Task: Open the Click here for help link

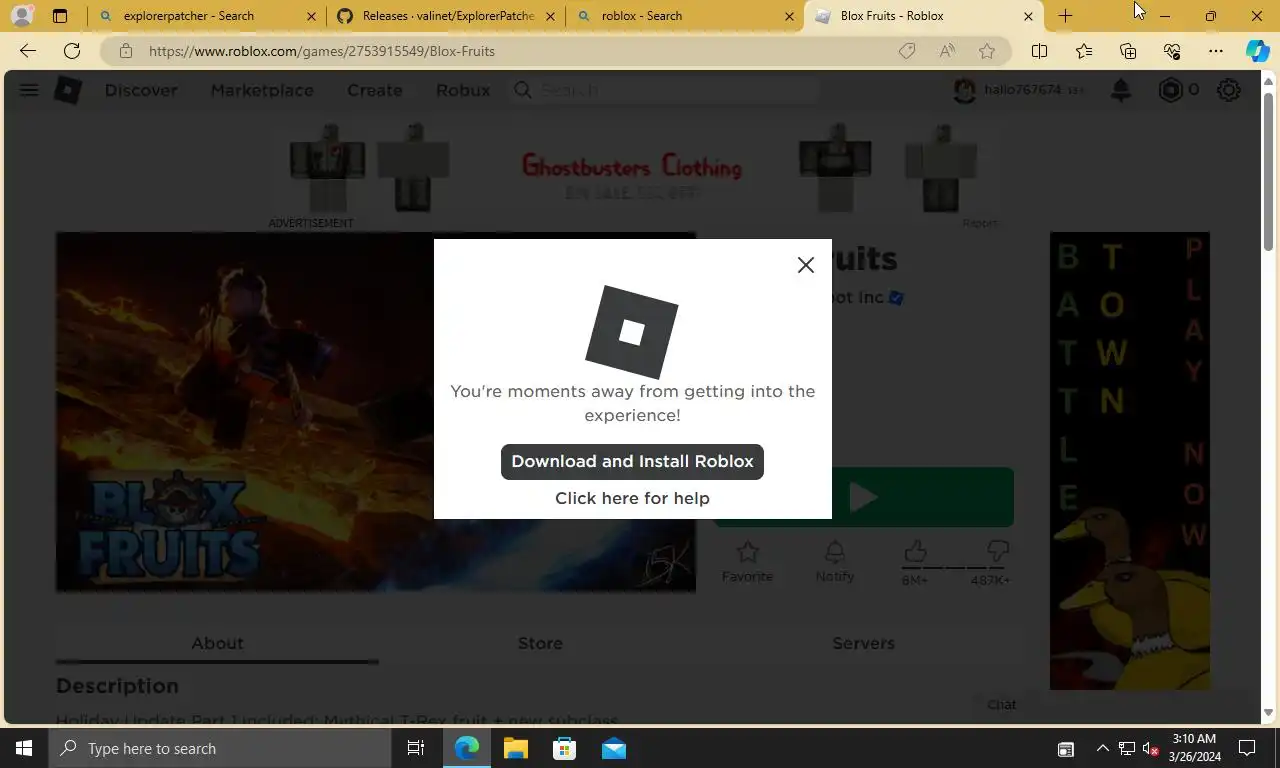Action: click(x=632, y=498)
